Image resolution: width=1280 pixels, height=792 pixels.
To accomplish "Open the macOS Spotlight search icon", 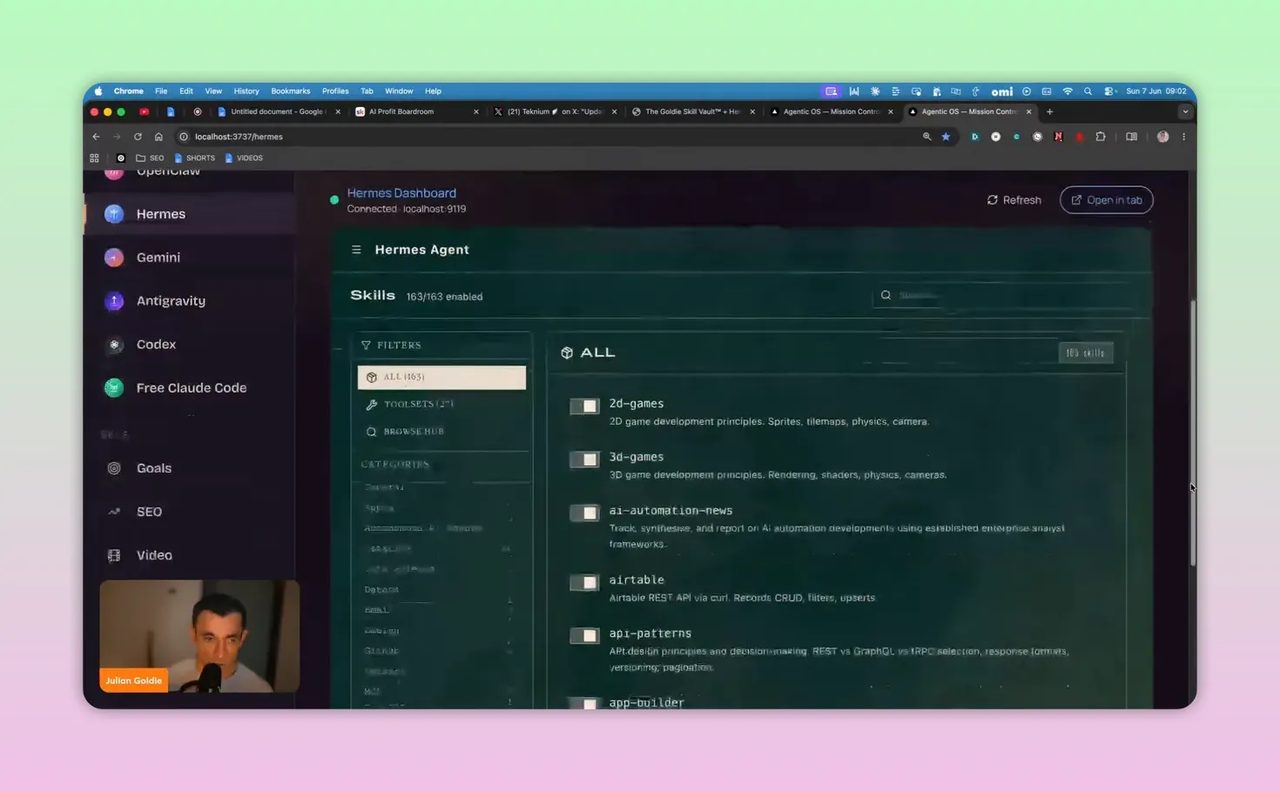I will 1088,91.
